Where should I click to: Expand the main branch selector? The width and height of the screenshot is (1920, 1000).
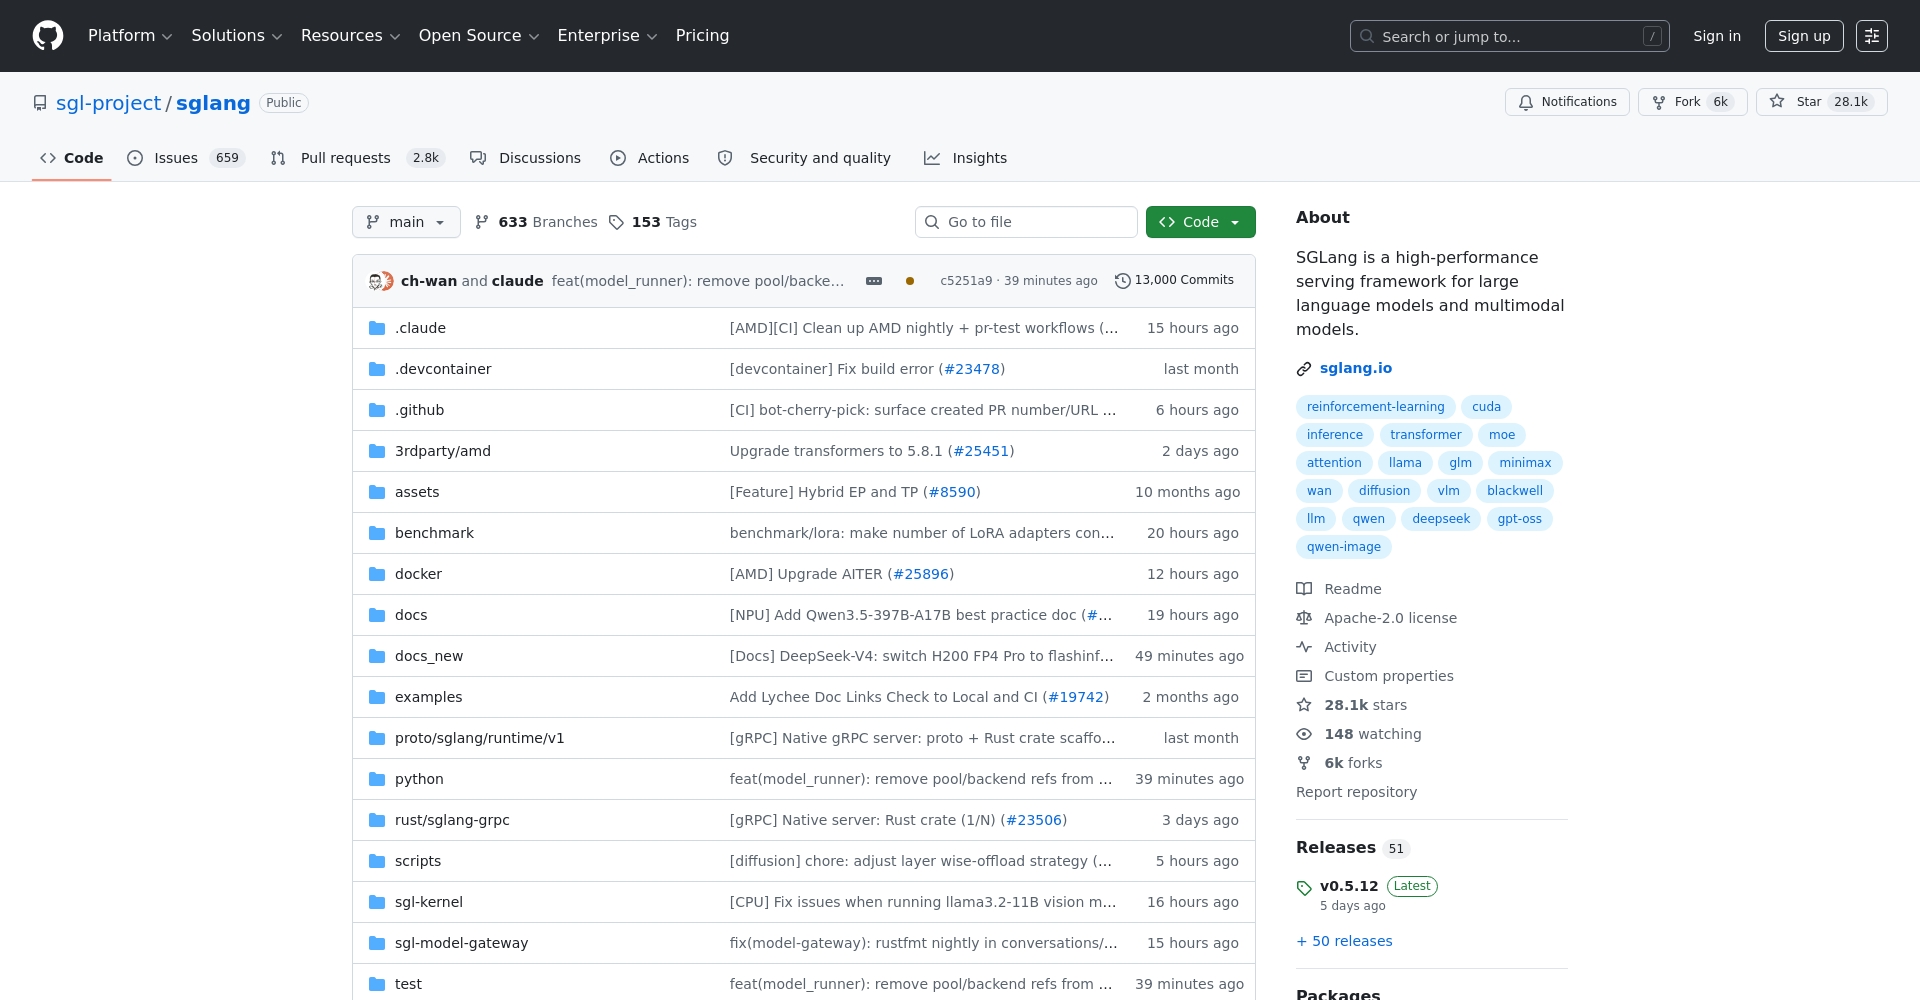[406, 222]
